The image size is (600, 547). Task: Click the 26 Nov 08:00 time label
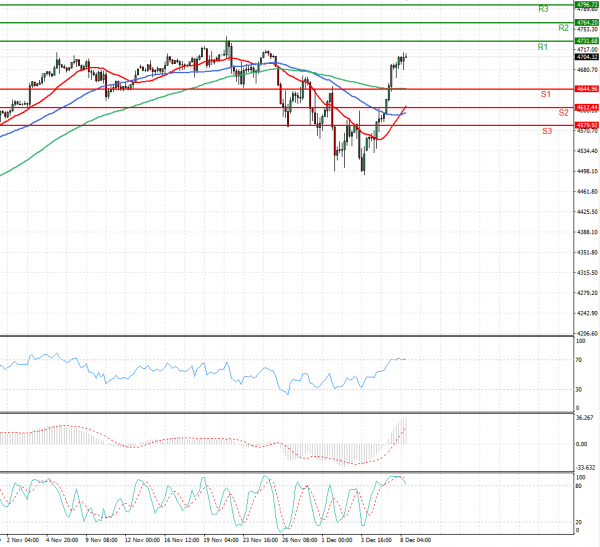point(300,540)
